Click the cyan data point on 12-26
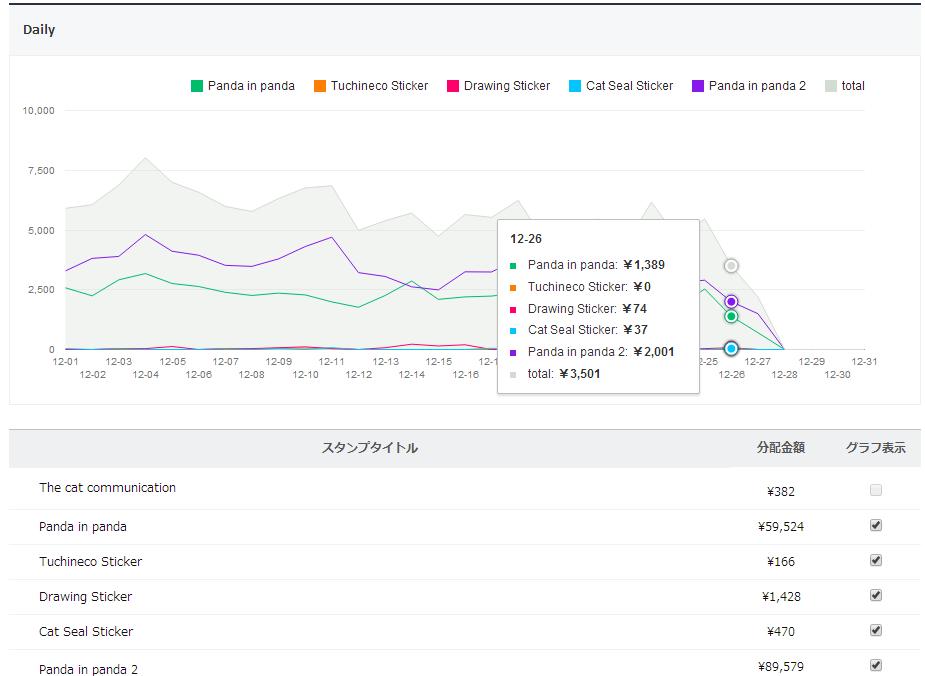The width and height of the screenshot is (925, 676). point(731,348)
